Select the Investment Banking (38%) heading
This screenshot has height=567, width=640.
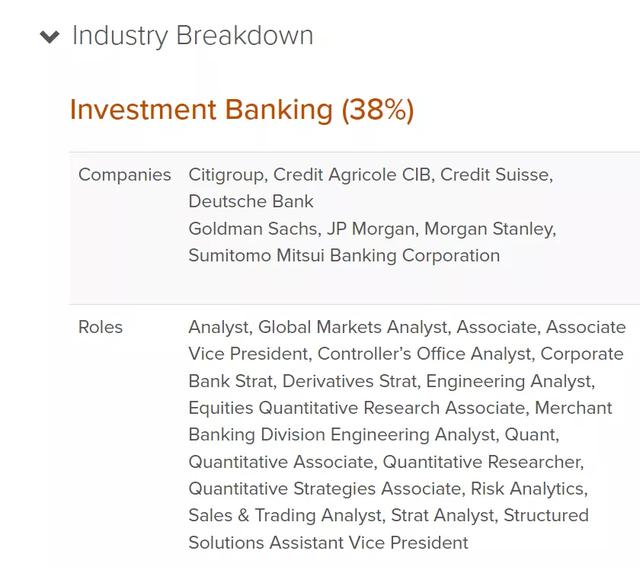click(241, 109)
